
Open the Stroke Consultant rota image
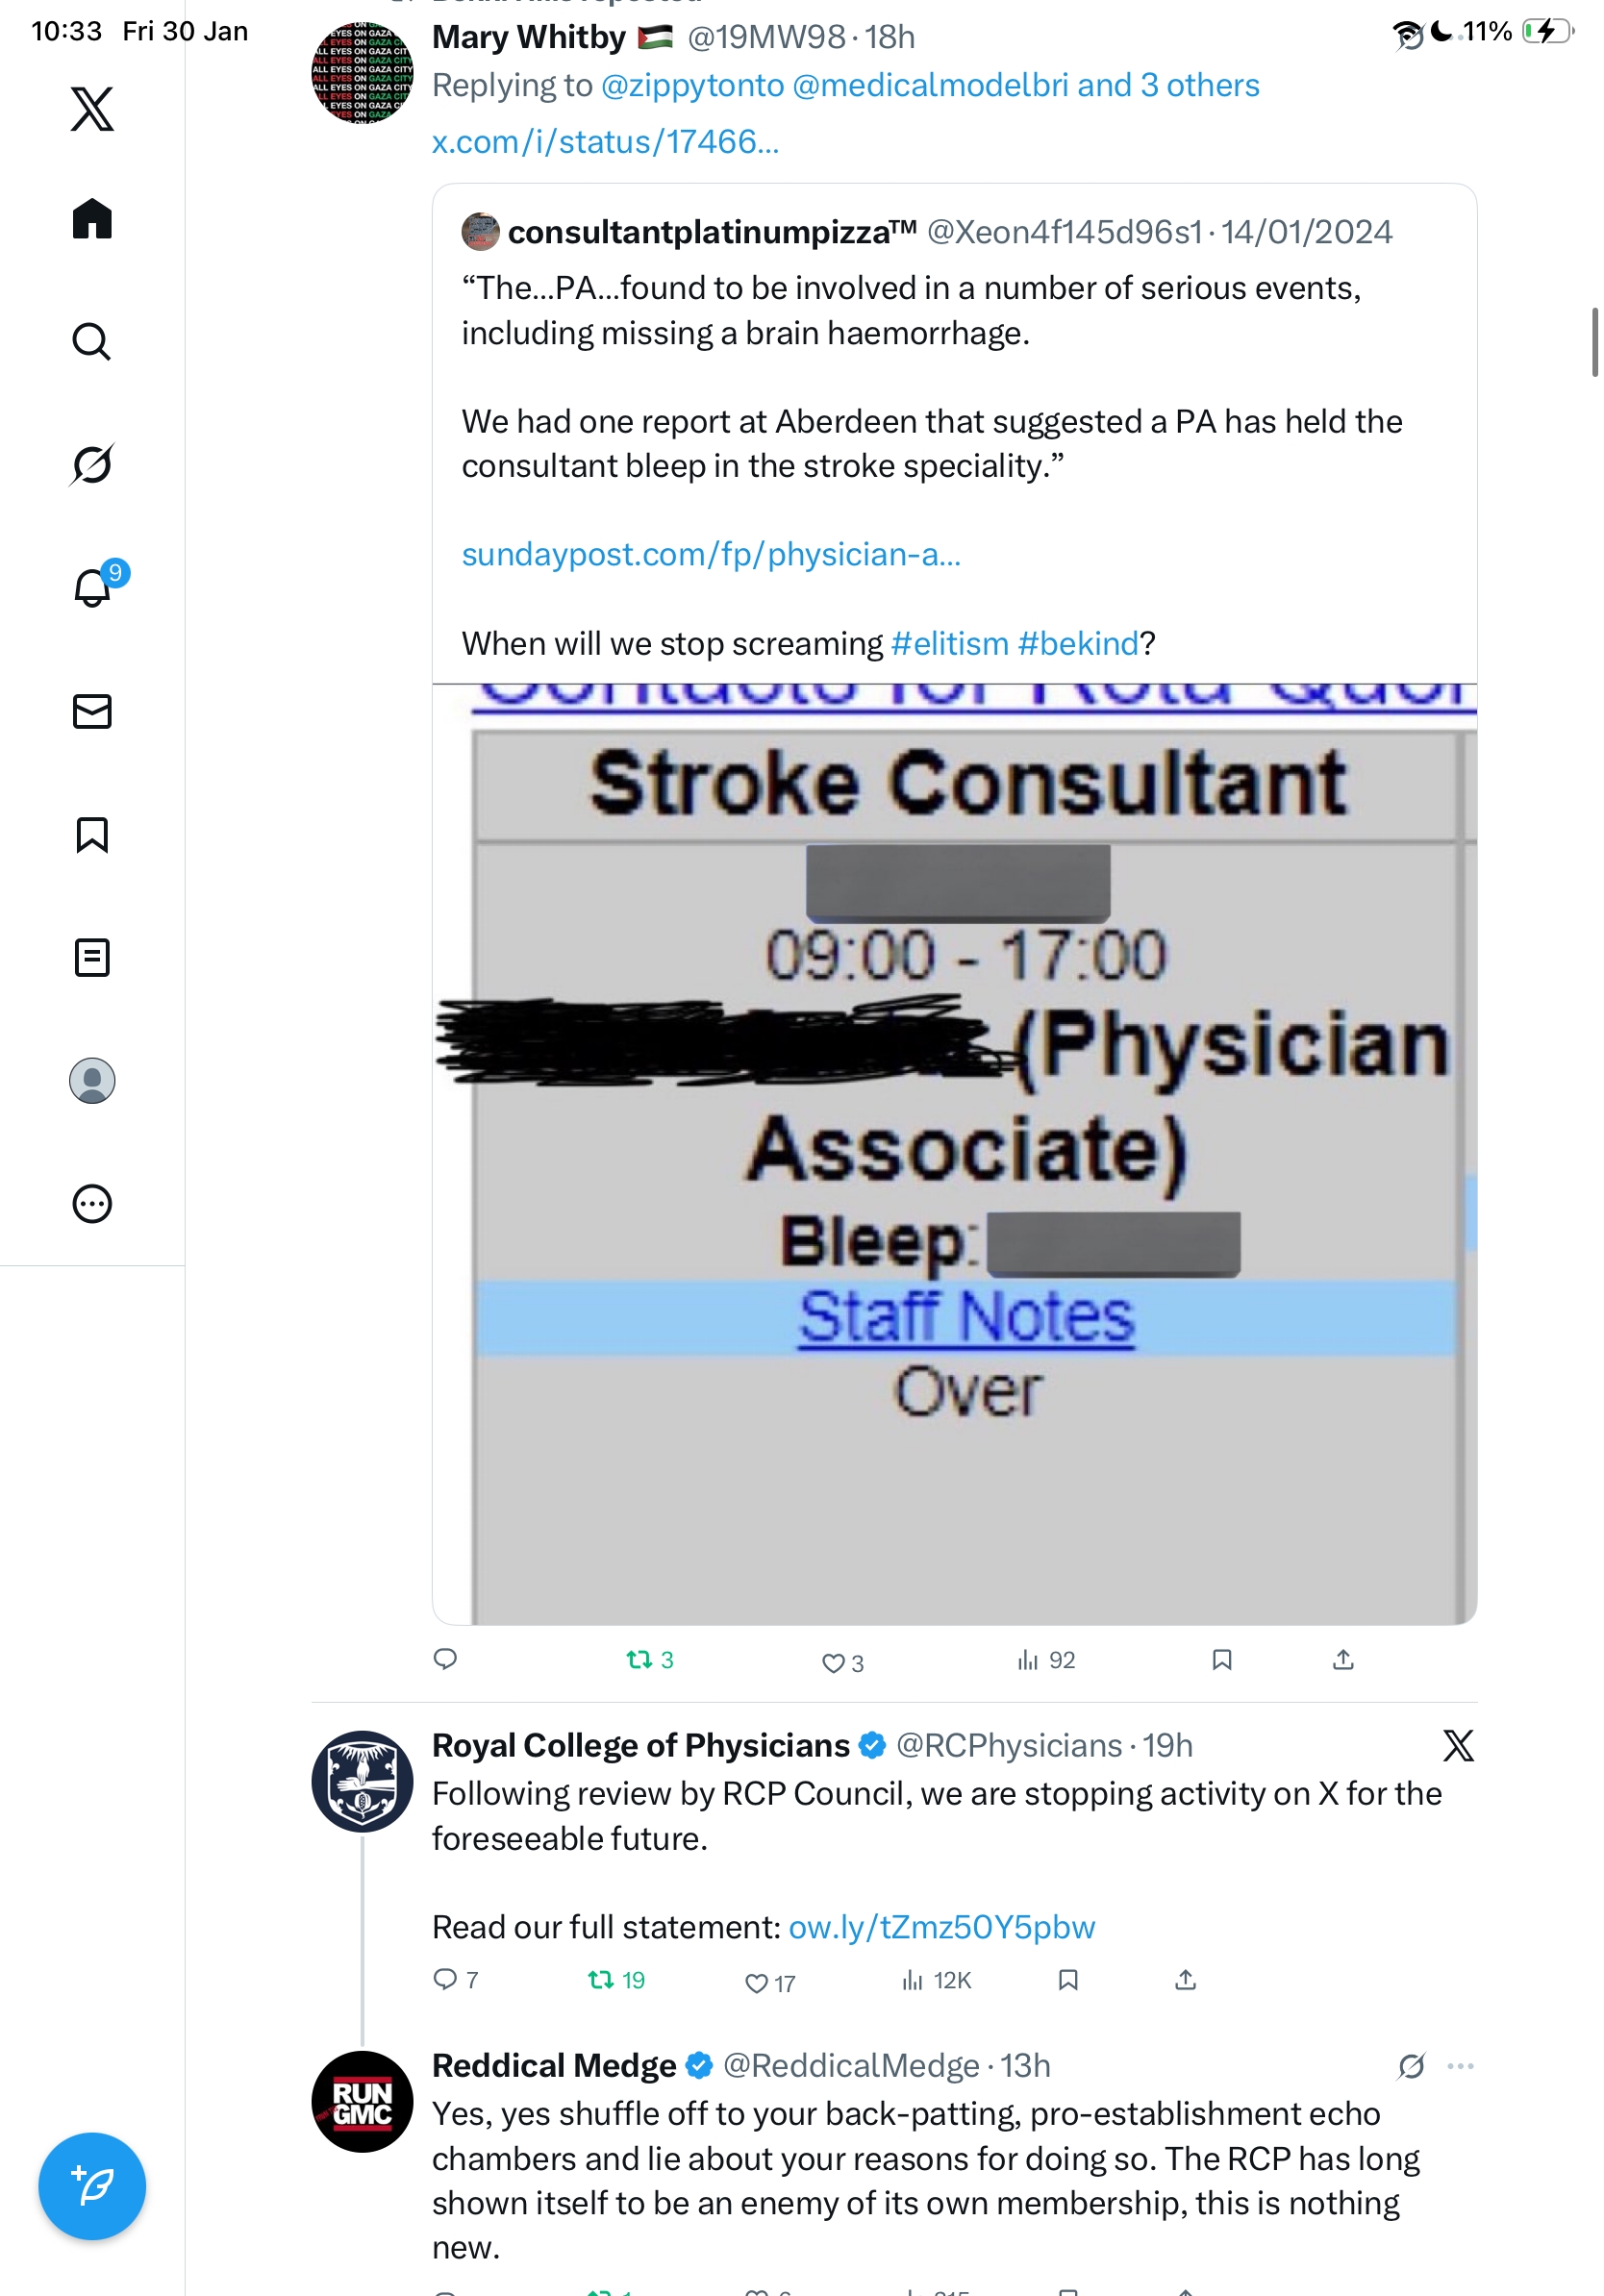[954, 1150]
